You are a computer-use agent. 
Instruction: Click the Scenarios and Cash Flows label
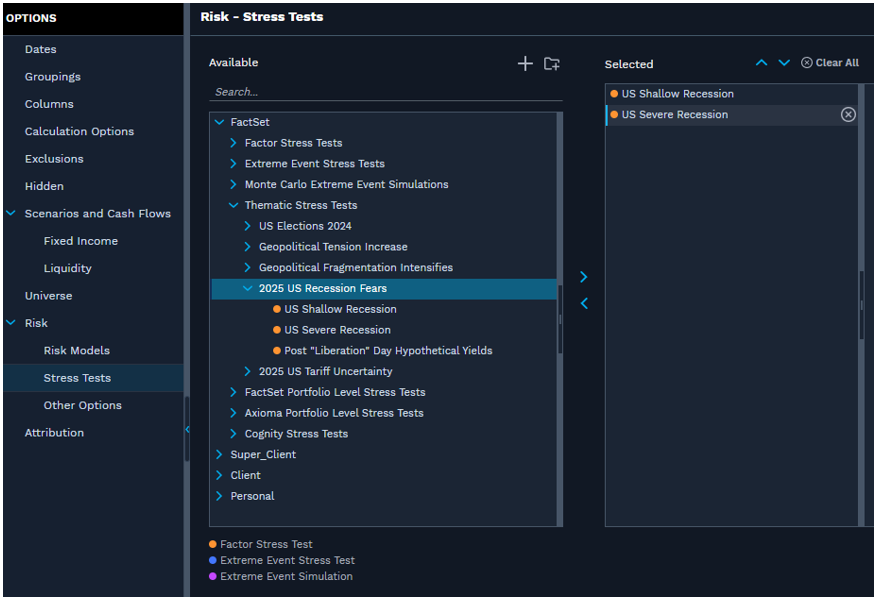point(97,213)
